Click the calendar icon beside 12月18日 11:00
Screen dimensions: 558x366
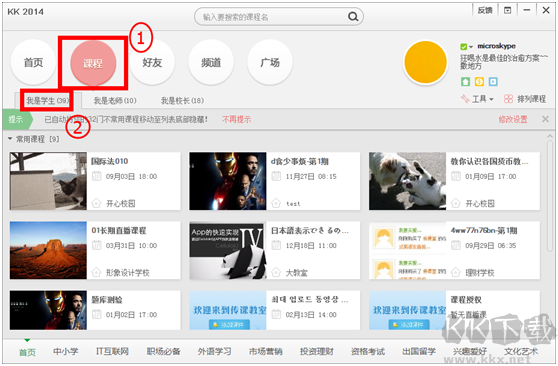tap(276, 245)
